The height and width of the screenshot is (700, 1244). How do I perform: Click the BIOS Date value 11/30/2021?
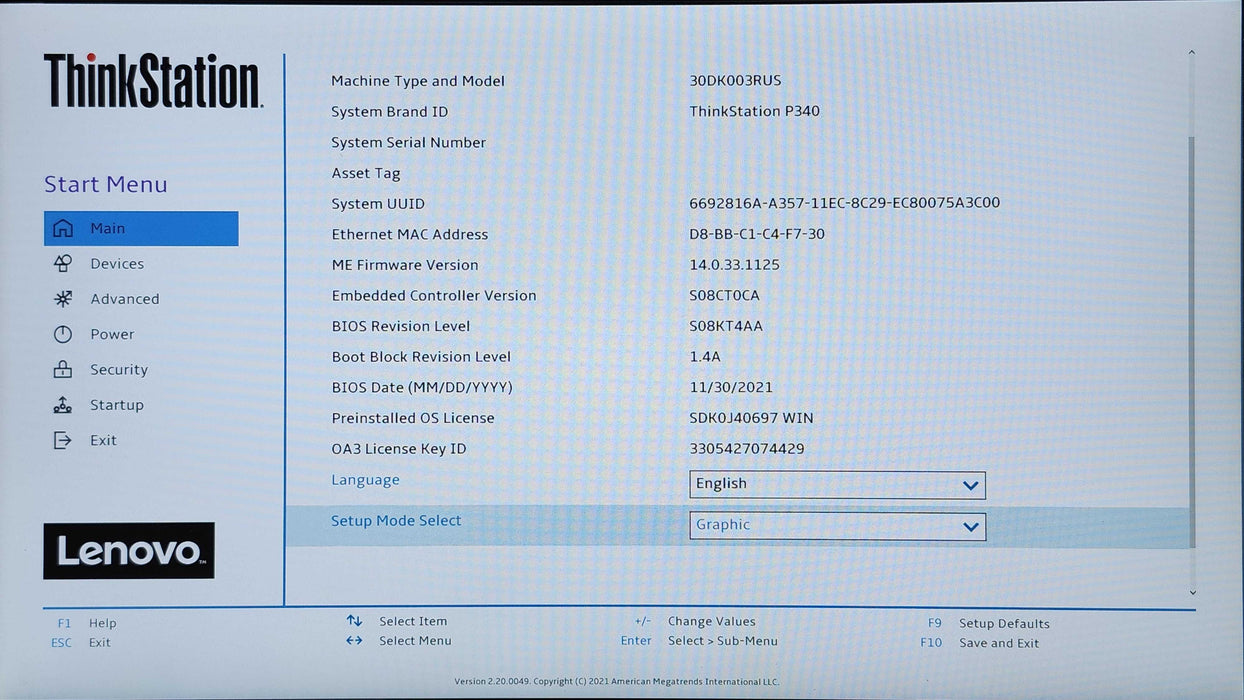click(x=731, y=387)
